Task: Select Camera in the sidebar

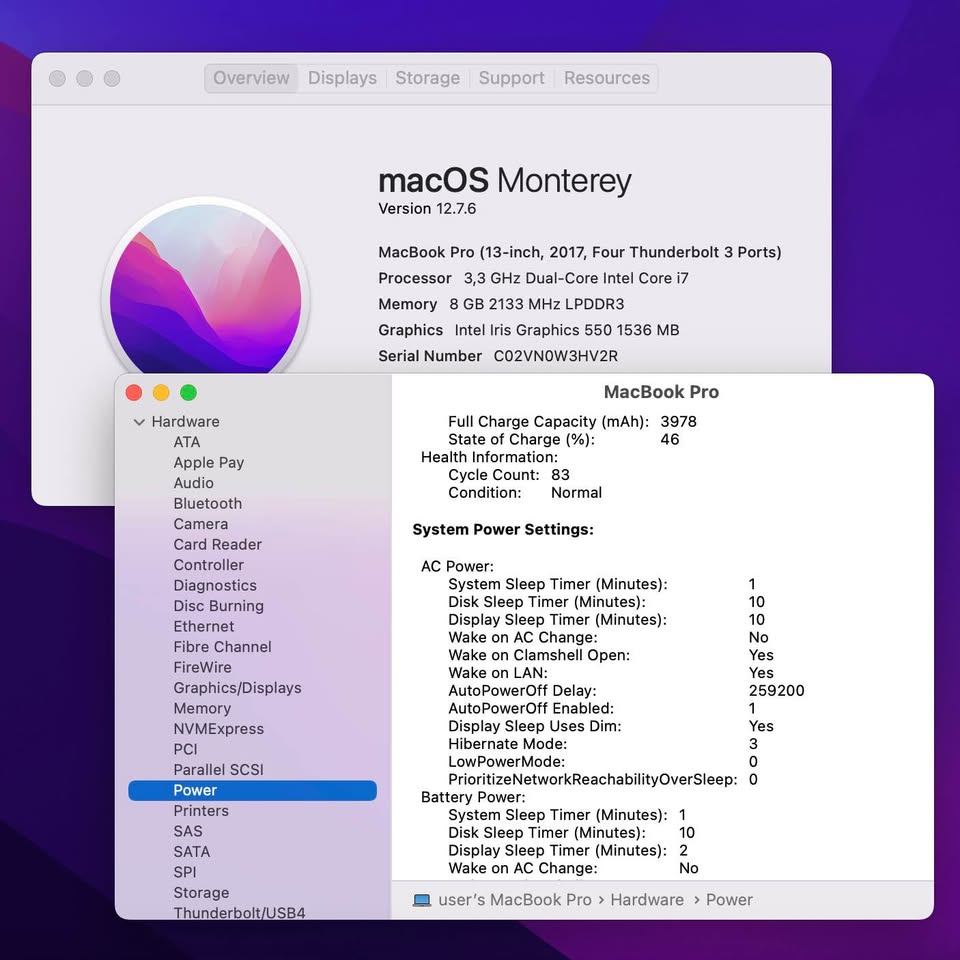Action: 201,524
